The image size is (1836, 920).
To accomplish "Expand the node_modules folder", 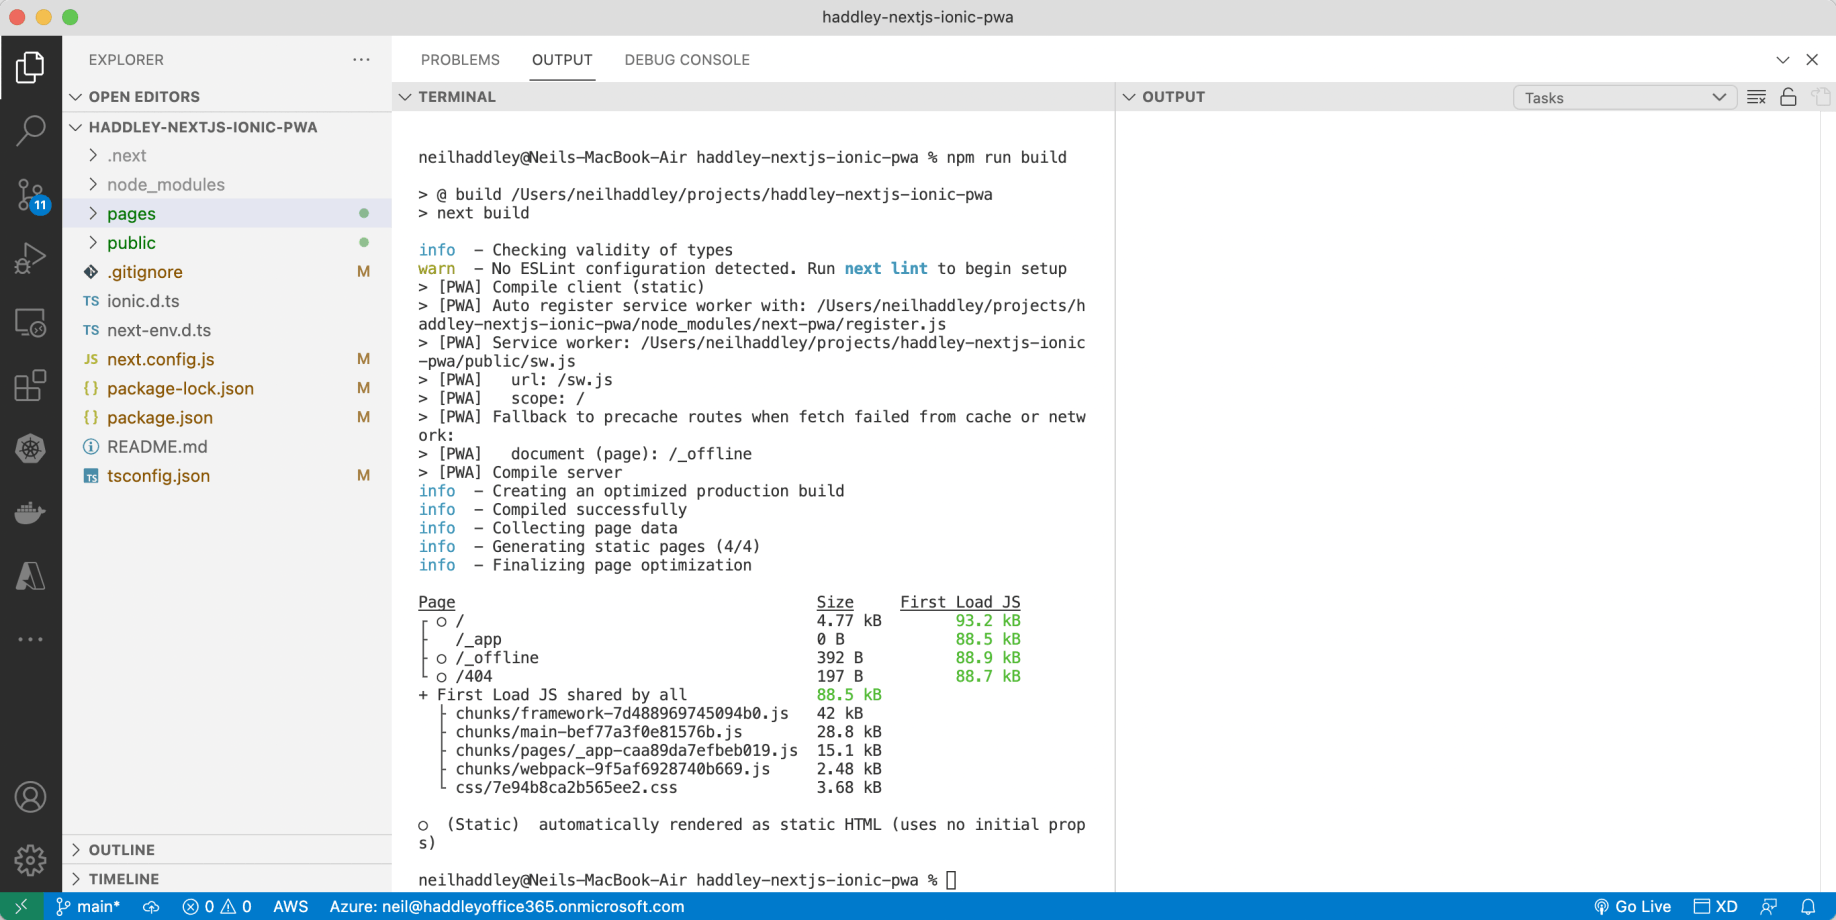I will 93,184.
